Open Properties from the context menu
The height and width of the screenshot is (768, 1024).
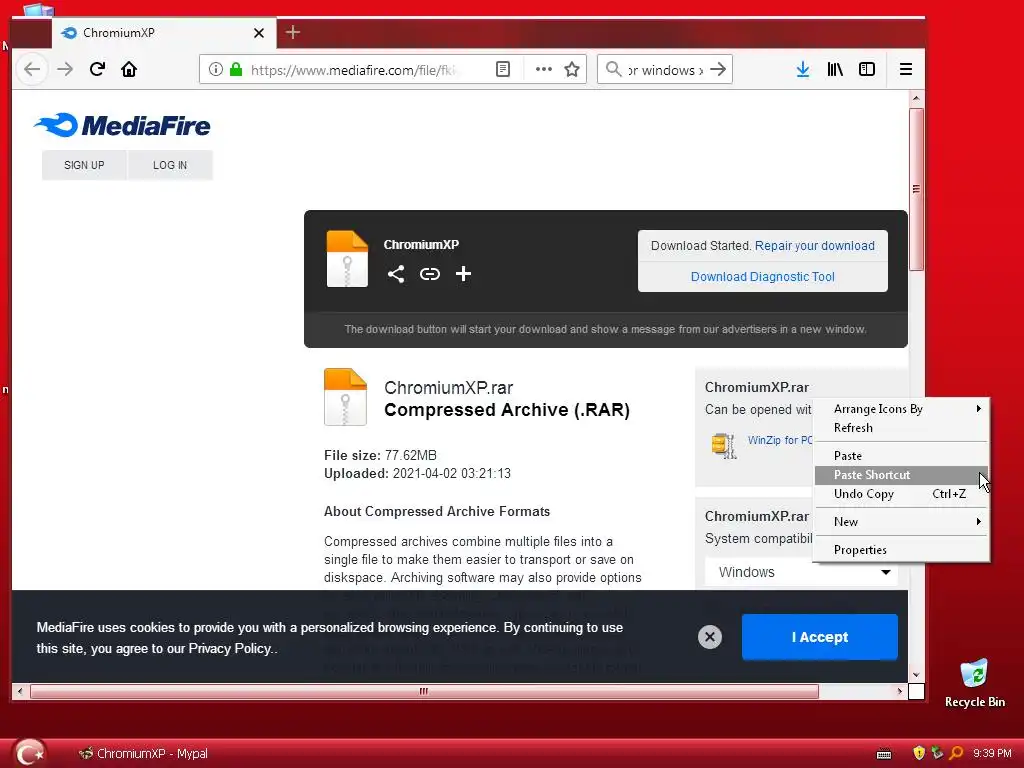pos(901,550)
